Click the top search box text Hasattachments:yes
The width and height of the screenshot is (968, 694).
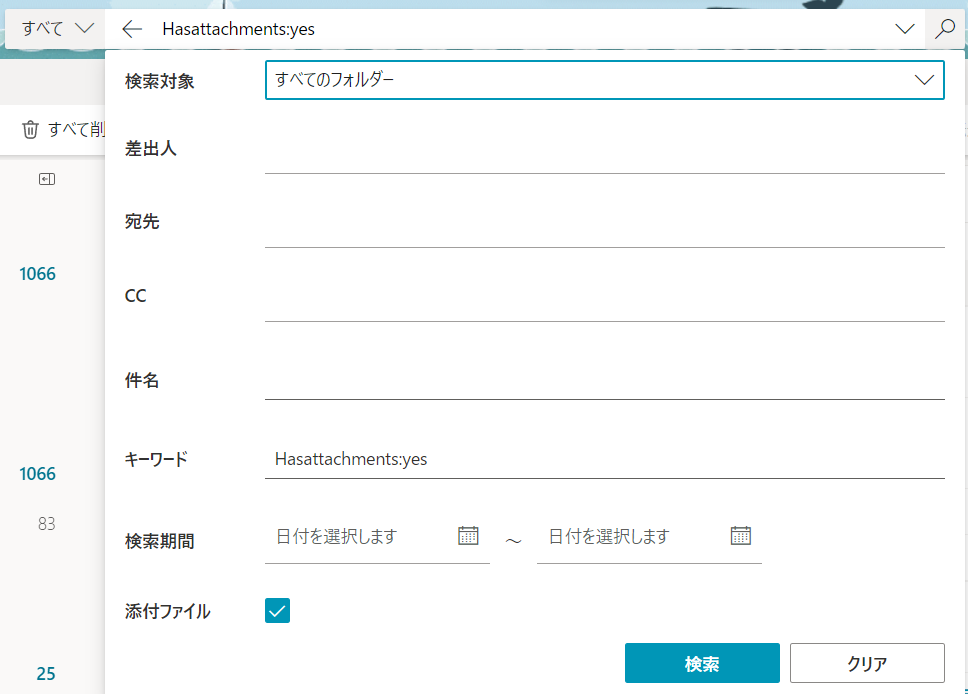tap(238, 29)
